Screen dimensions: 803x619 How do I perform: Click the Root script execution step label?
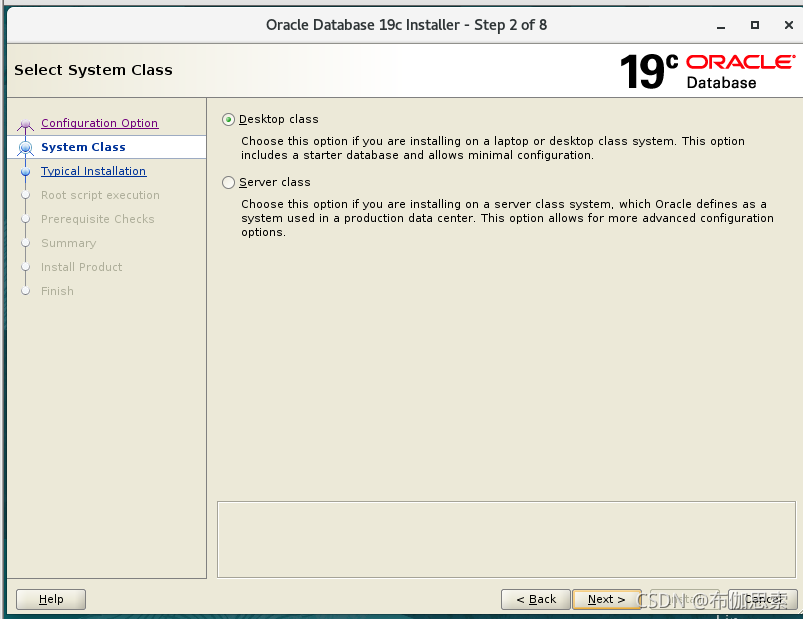[100, 195]
